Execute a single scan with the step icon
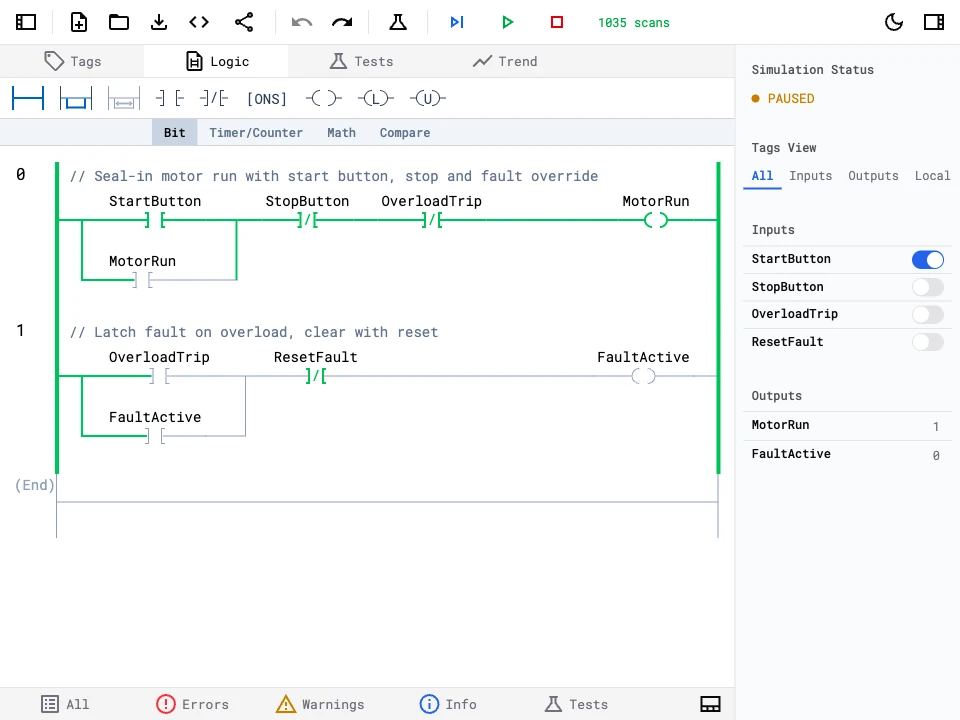This screenshot has height=720, width=960. (457, 21)
